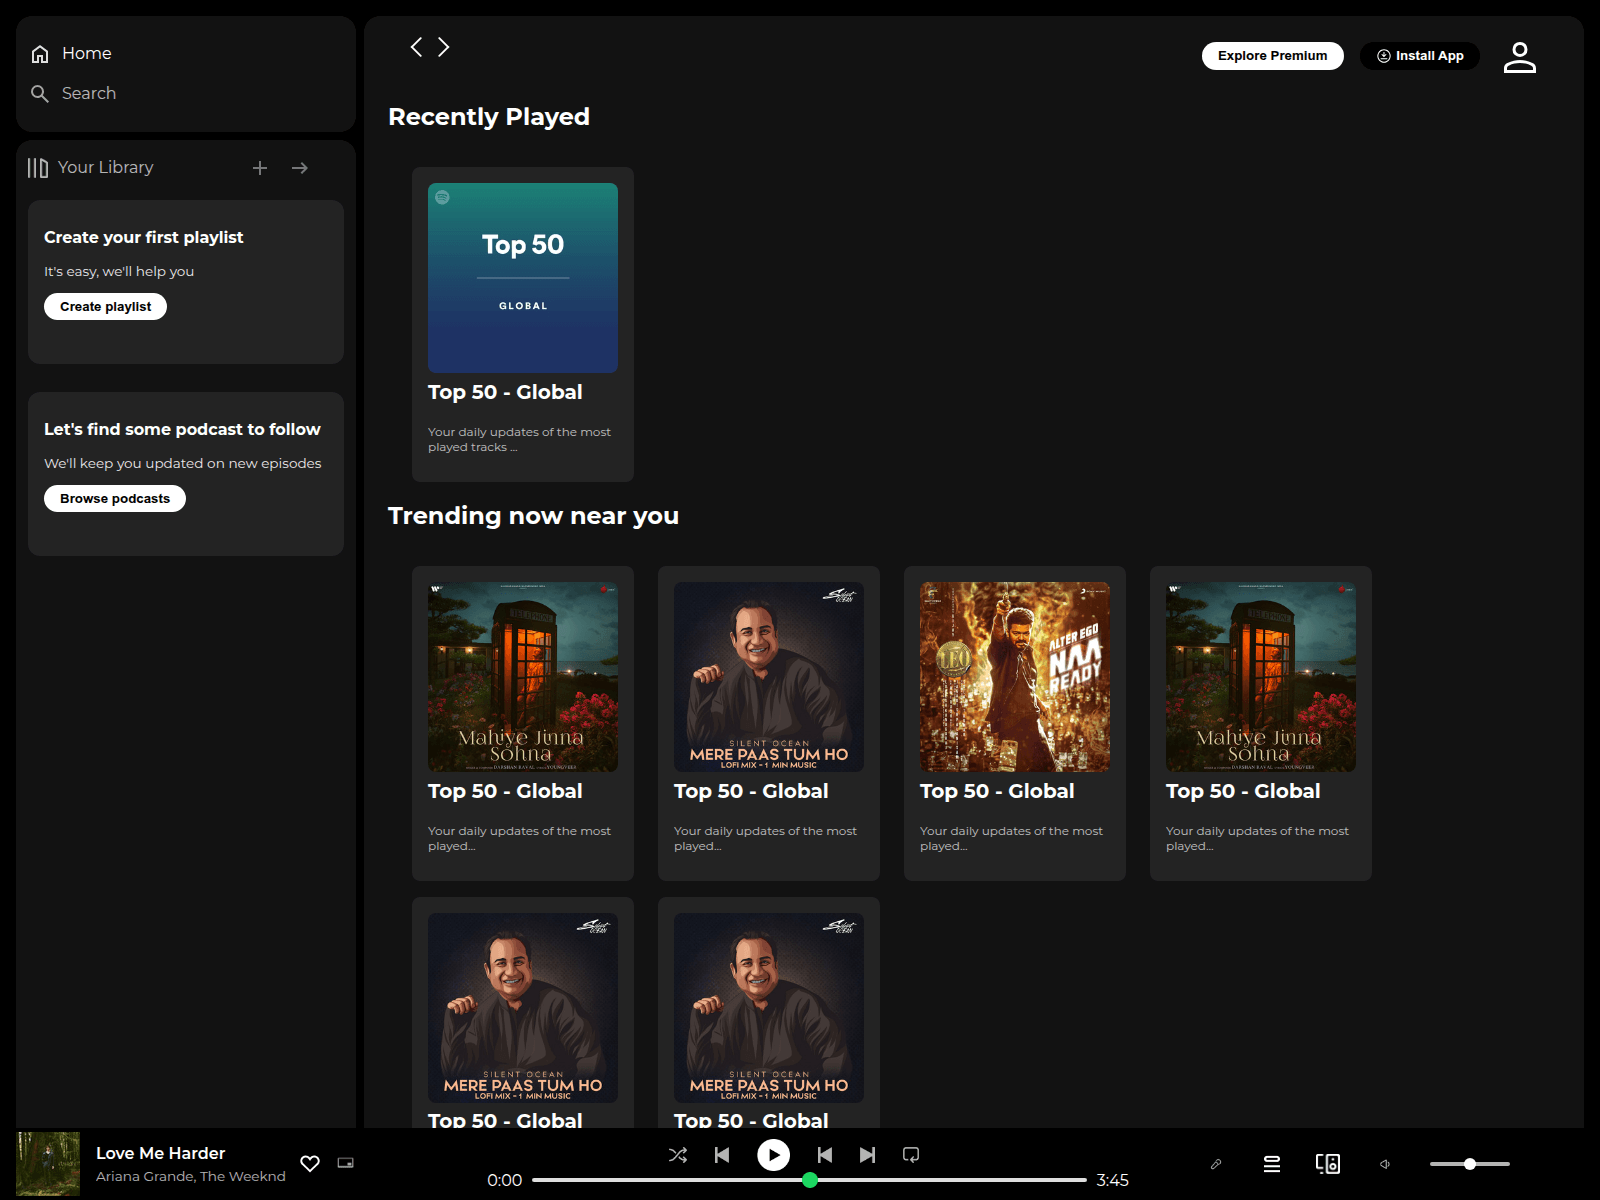This screenshot has height=1200, width=1600.
Task: Open Top 50 Global card in Recently Played
Action: 523,324
